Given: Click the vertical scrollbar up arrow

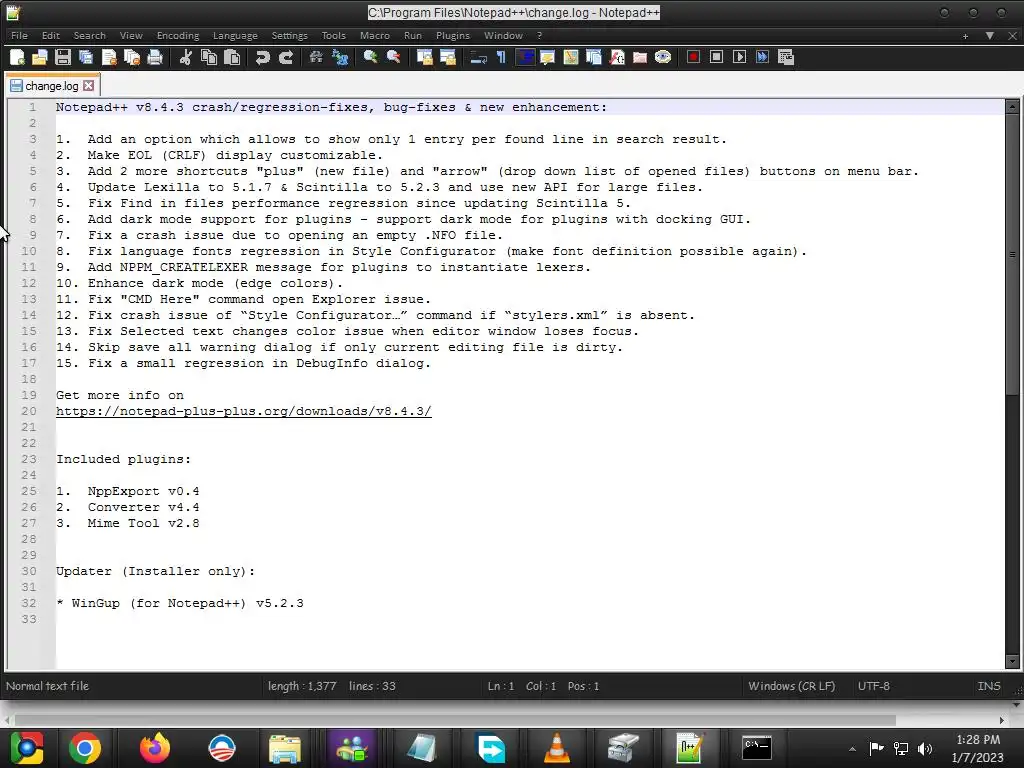Looking at the screenshot, I should [x=1012, y=106].
